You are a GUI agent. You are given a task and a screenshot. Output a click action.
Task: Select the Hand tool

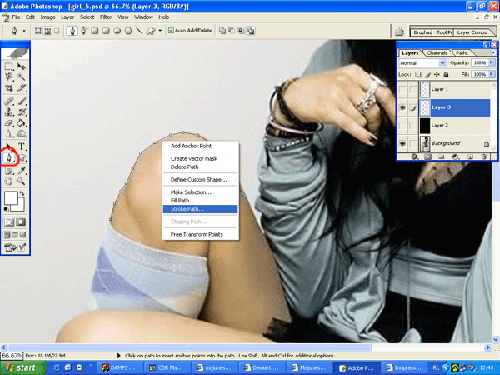(9, 181)
